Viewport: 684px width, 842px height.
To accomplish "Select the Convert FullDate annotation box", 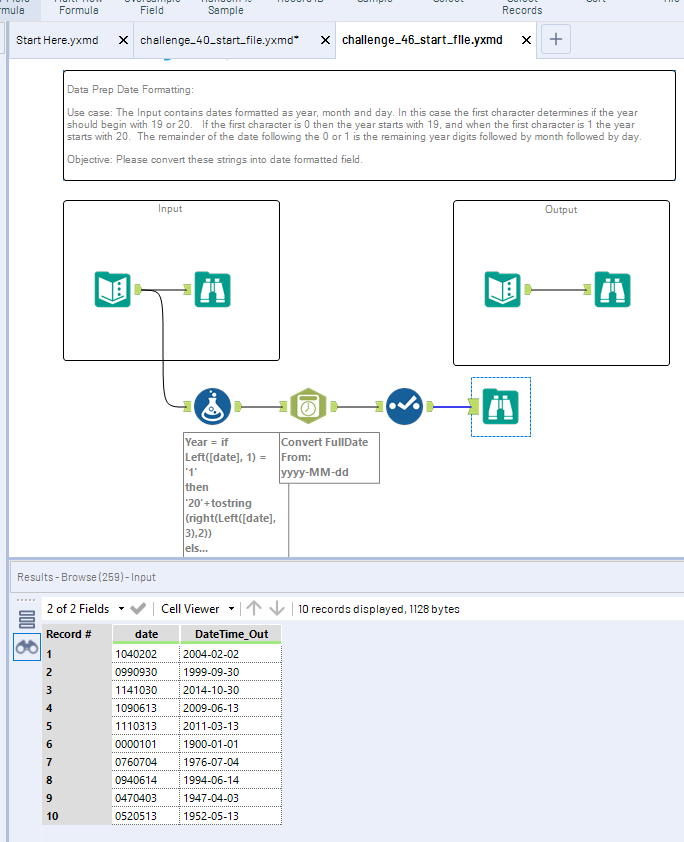I will (x=329, y=458).
